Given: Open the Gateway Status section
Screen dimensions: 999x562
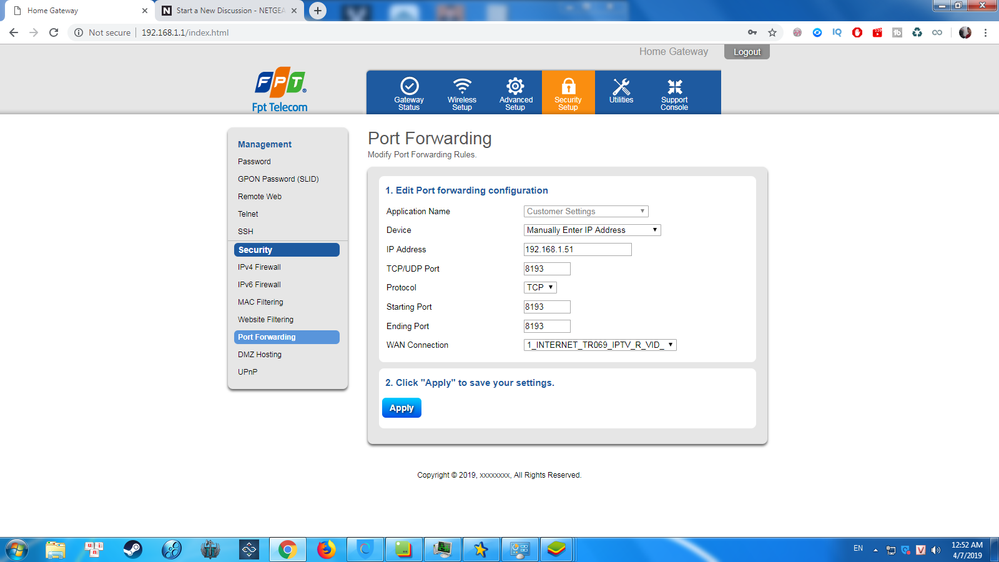Looking at the screenshot, I should point(409,93).
